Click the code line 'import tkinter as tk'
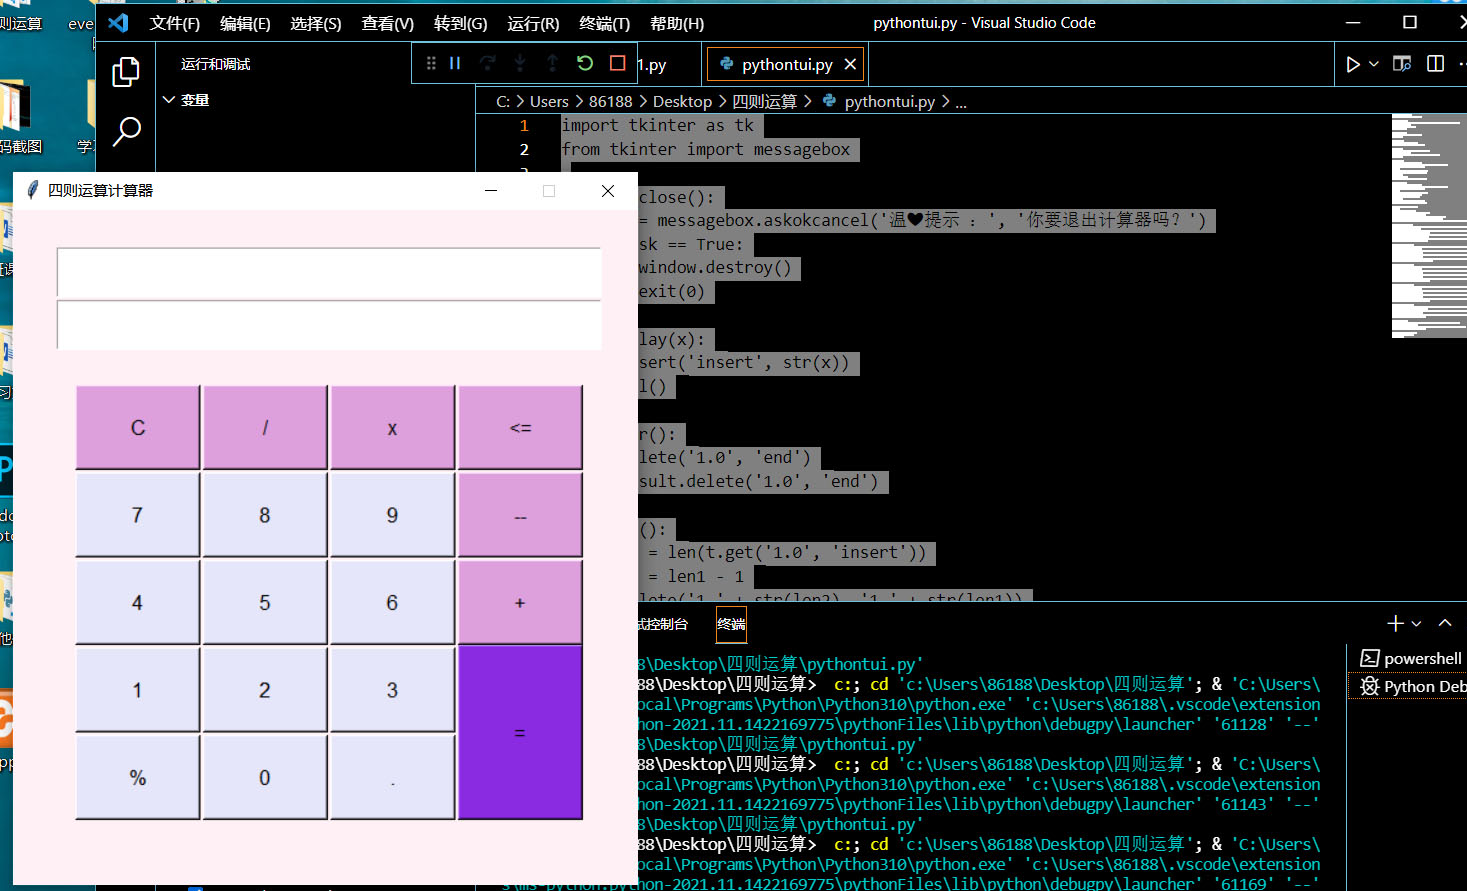The width and height of the screenshot is (1467, 891). coord(658,126)
